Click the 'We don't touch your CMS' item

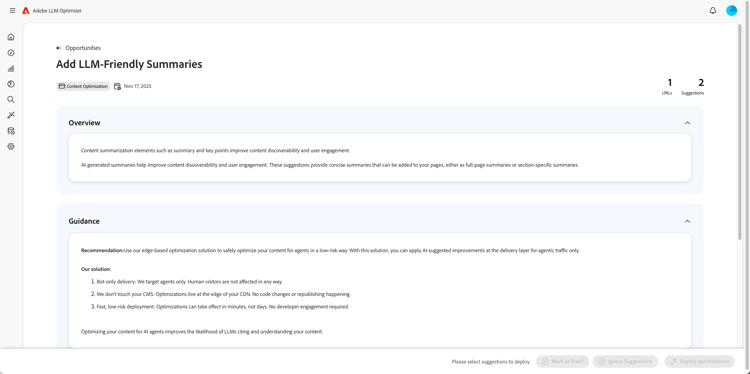pos(221,294)
